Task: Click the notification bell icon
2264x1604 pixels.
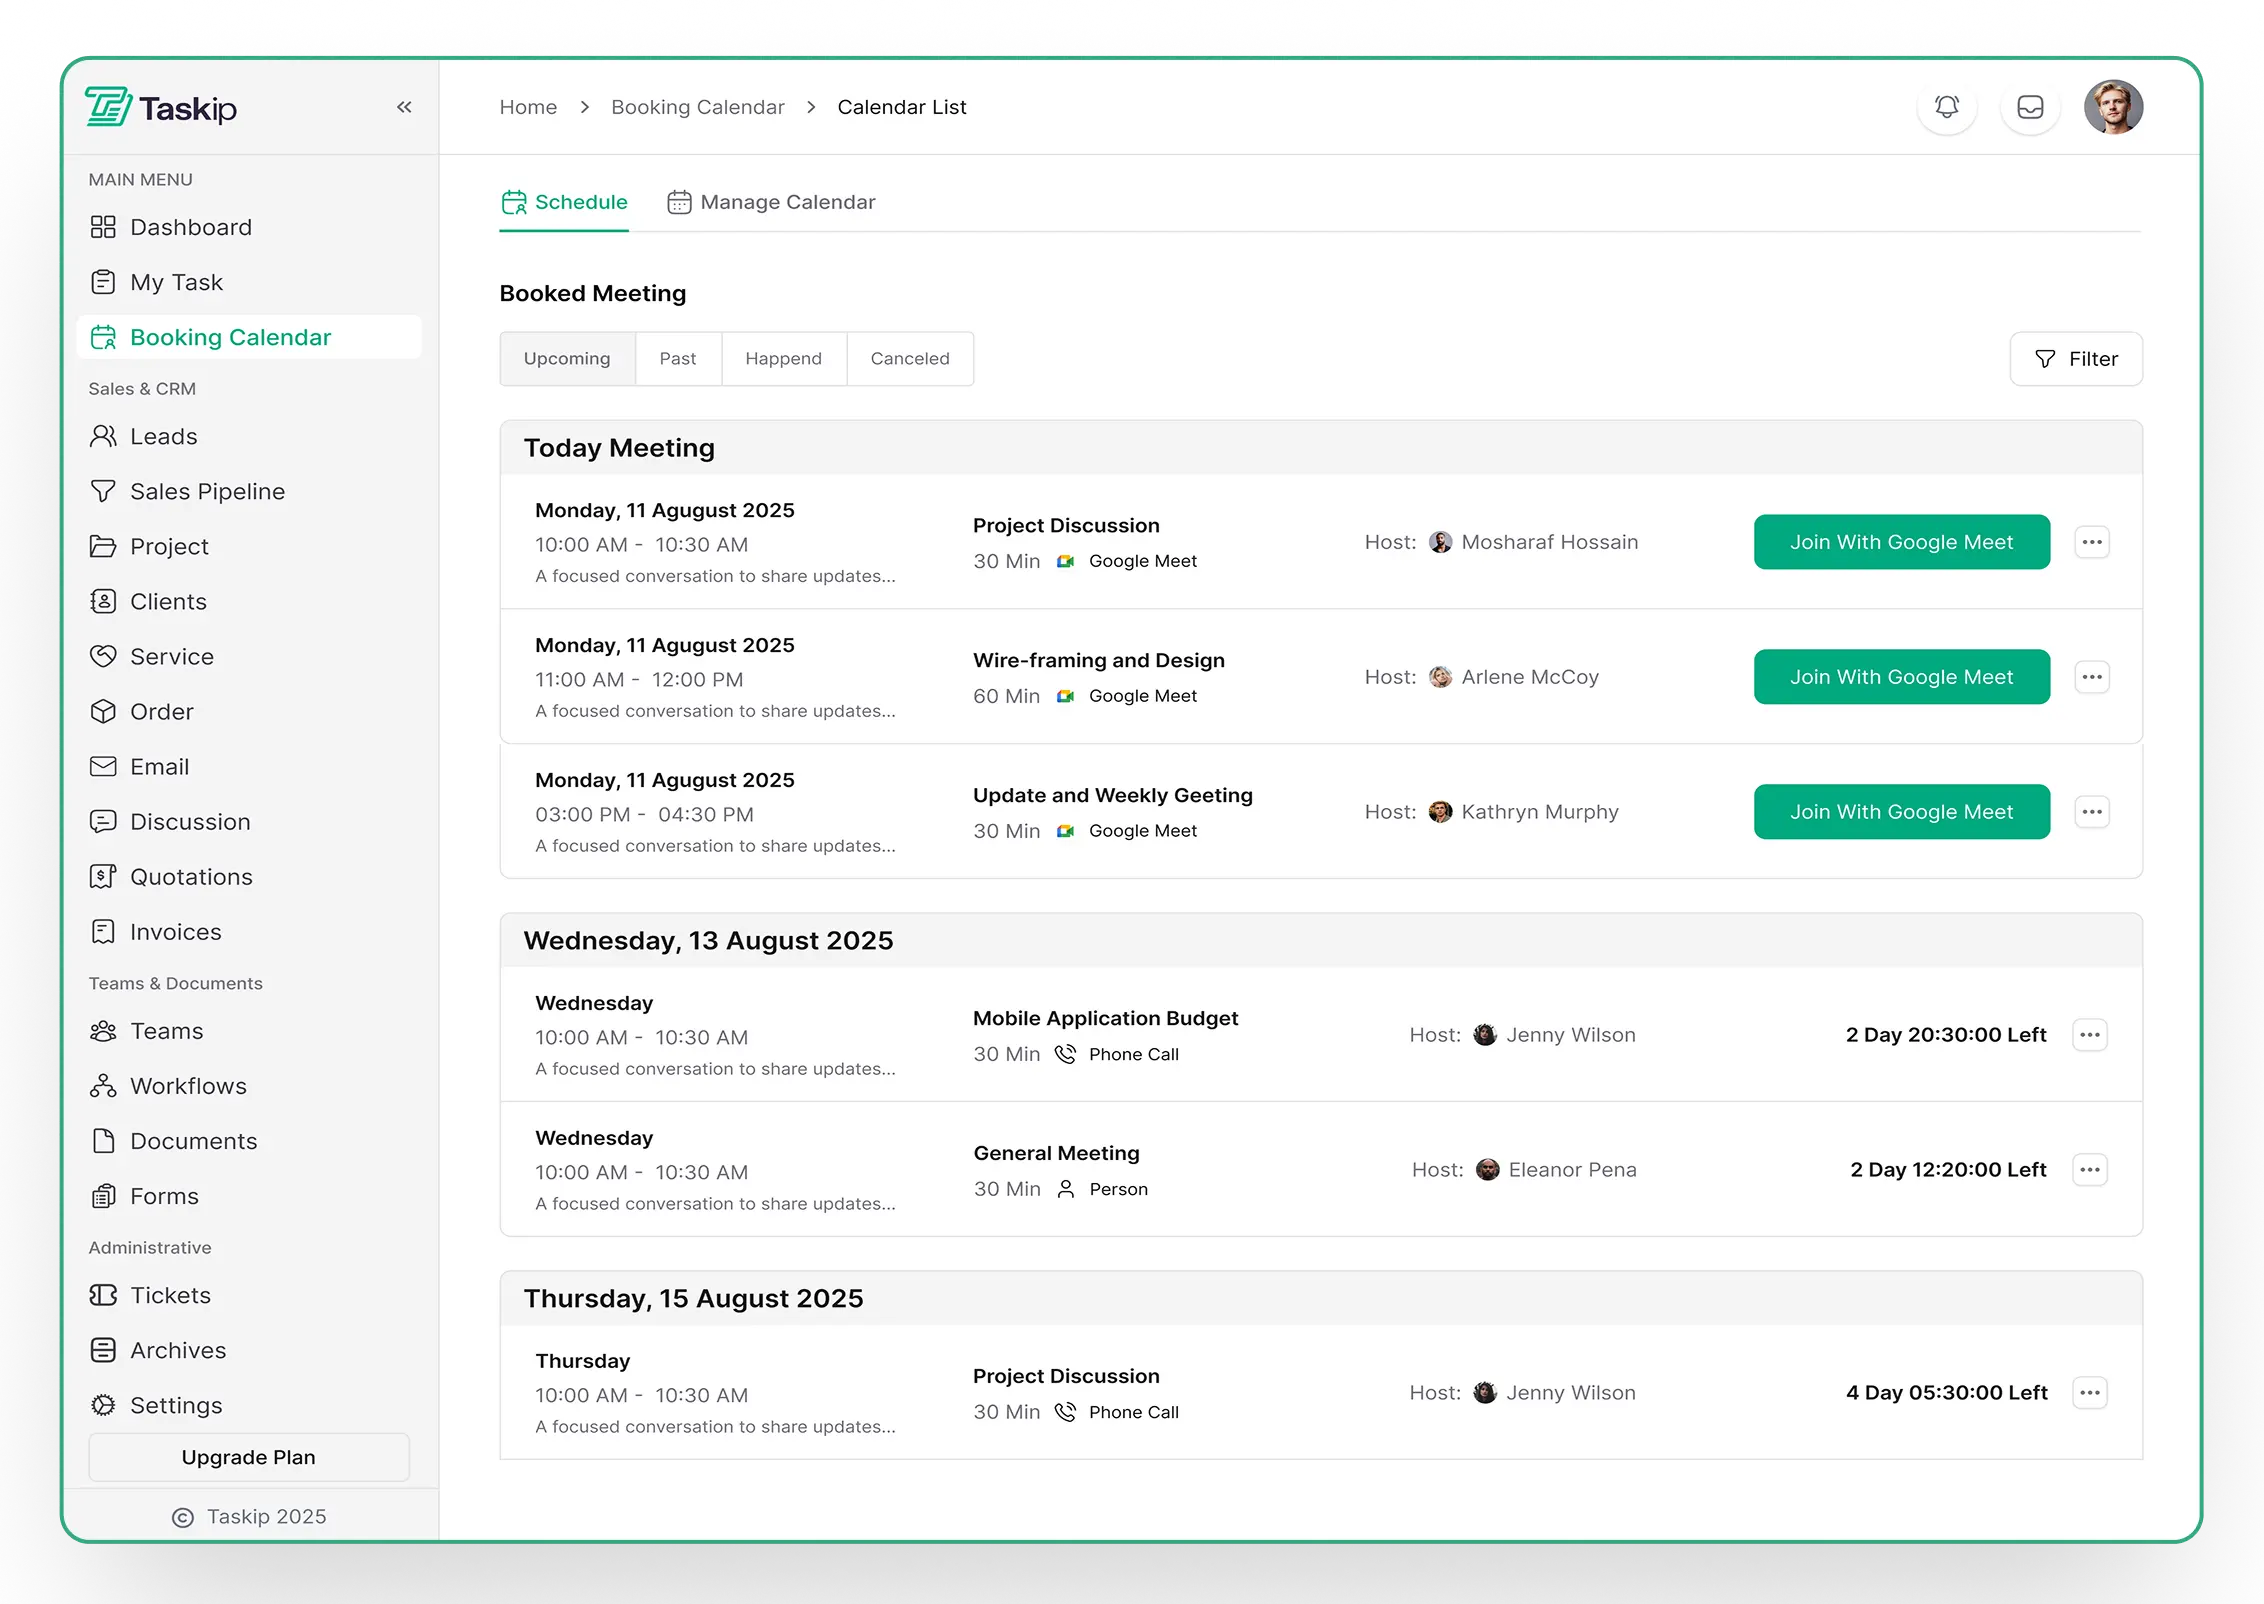Action: pos(1946,107)
